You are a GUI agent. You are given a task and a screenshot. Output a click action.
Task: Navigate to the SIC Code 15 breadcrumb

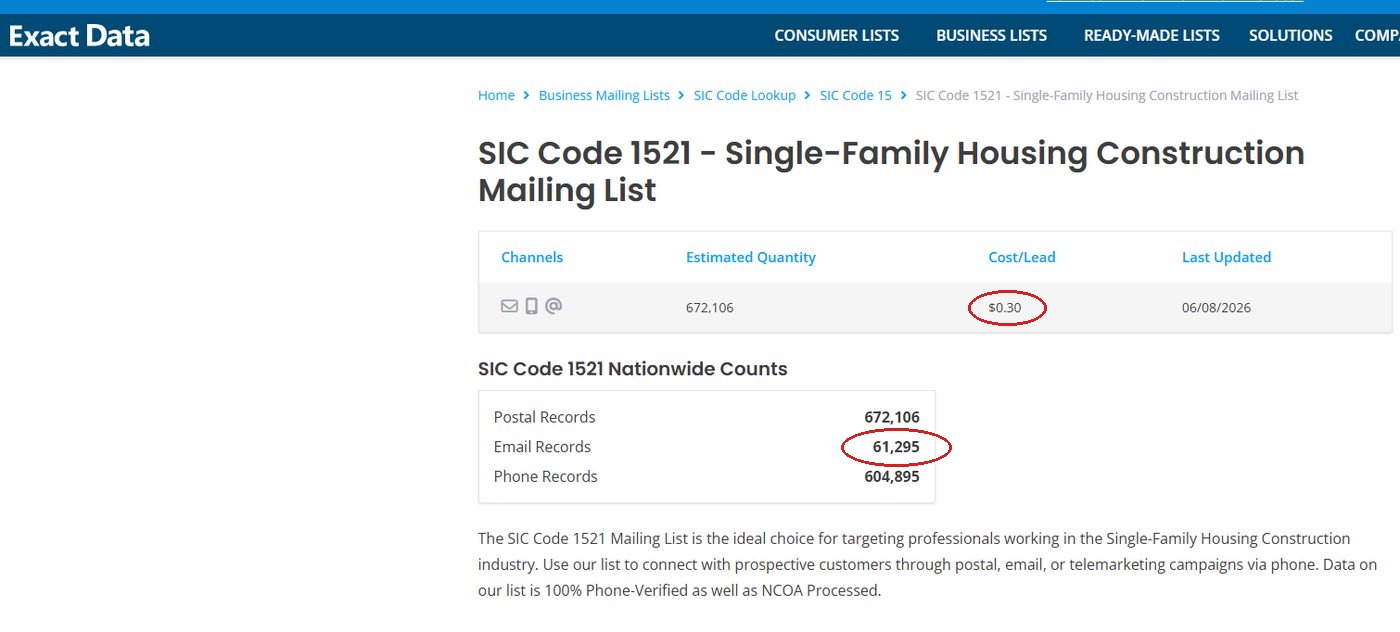point(856,95)
